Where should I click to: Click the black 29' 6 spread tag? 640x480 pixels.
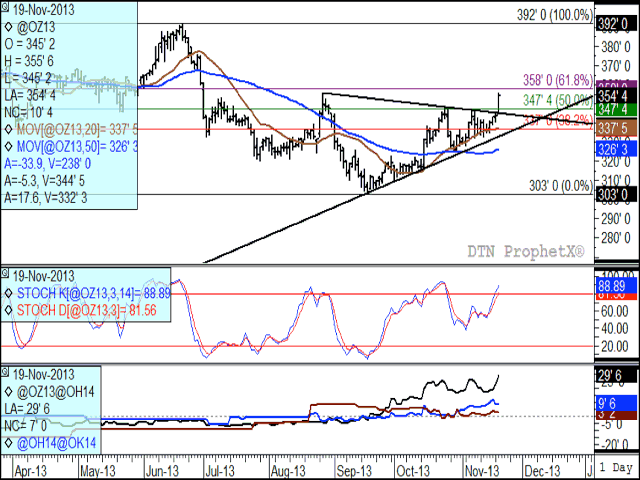(x=616, y=376)
